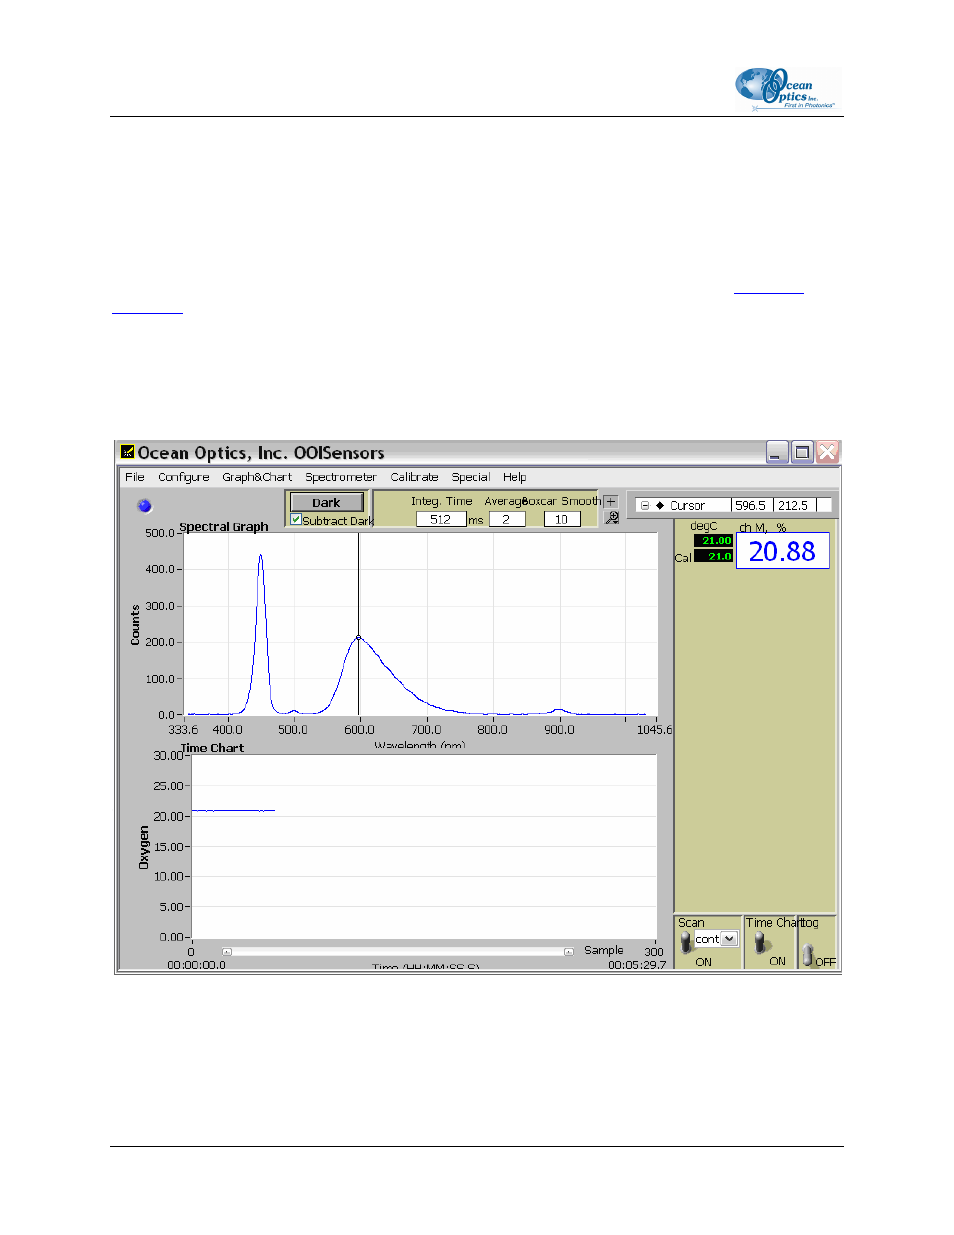The height and width of the screenshot is (1235, 954).
Task: Click the cursor point on the spectral curve
Action: pyautogui.click(x=359, y=638)
